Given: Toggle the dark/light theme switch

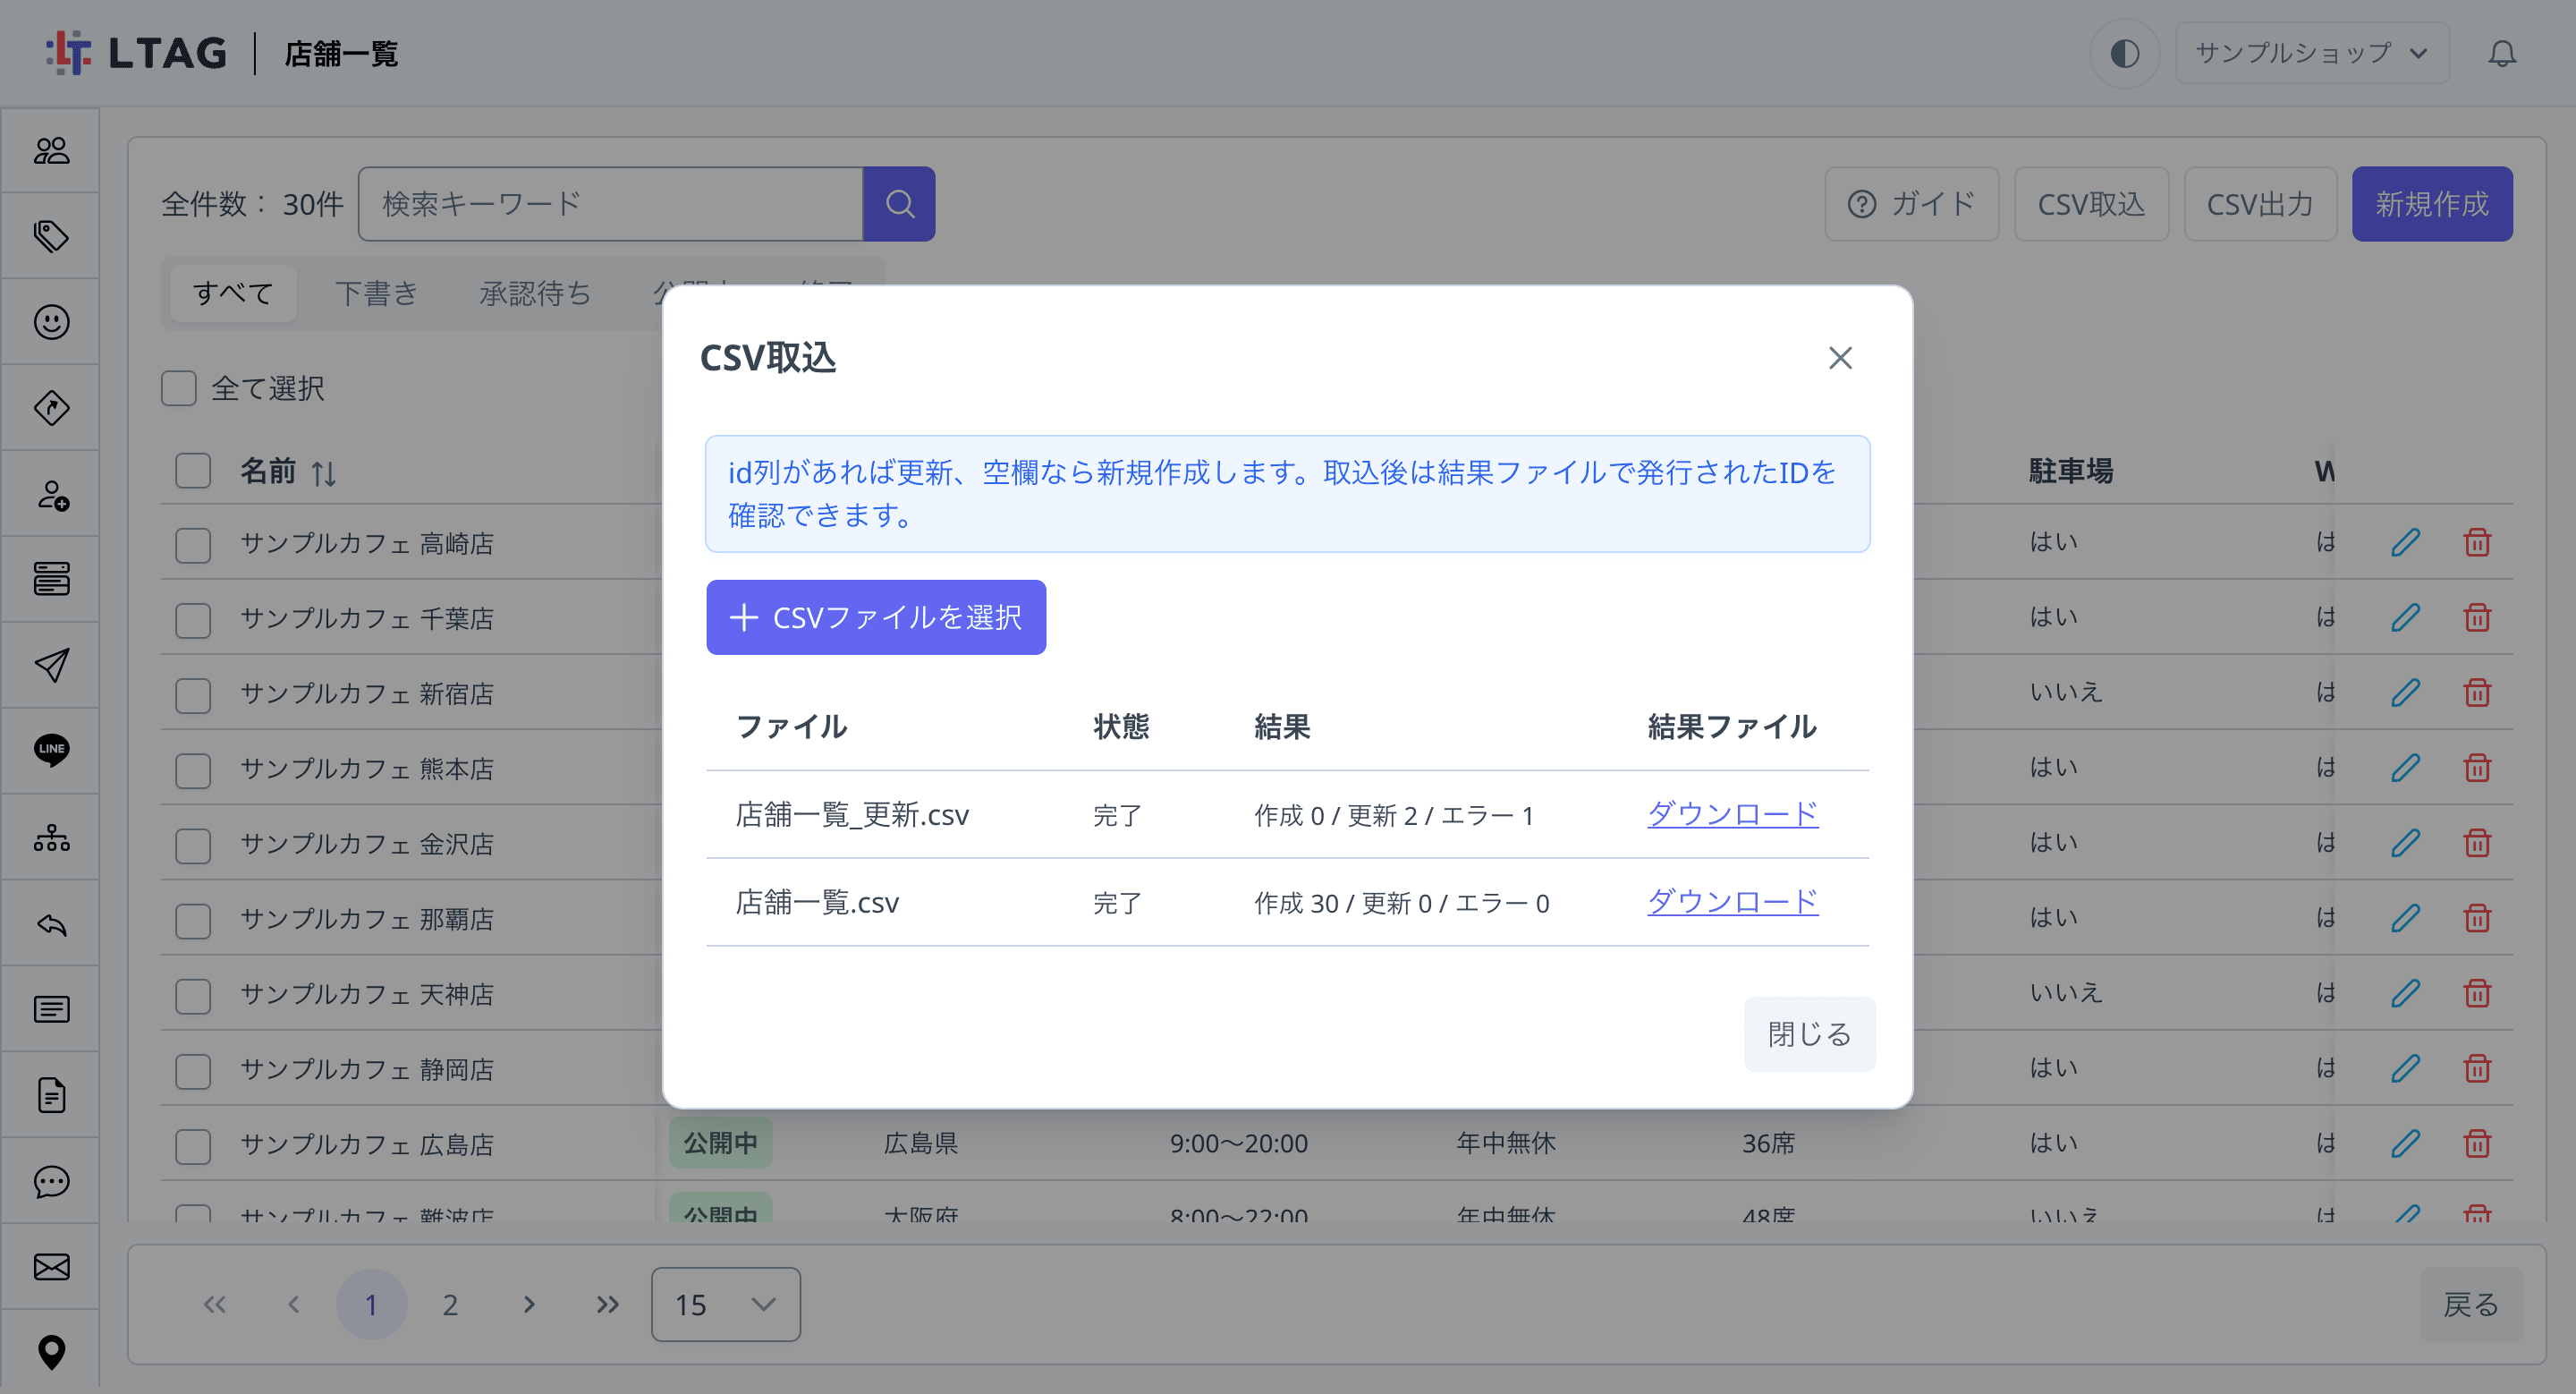Looking at the screenshot, I should [x=2124, y=53].
